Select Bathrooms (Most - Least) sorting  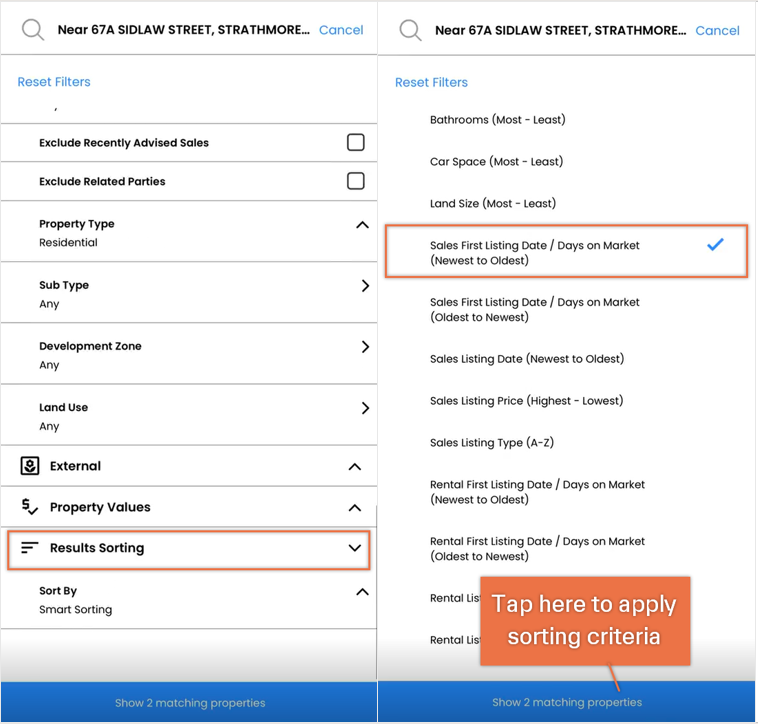(497, 119)
